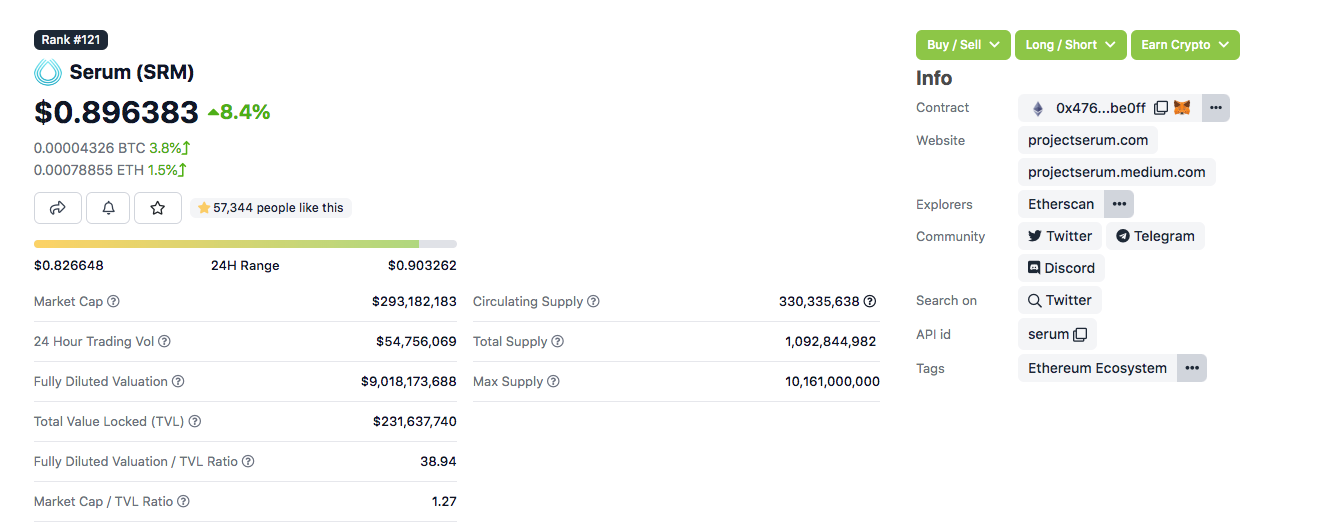Show more contracts with ellipsis button

pyautogui.click(x=1216, y=108)
